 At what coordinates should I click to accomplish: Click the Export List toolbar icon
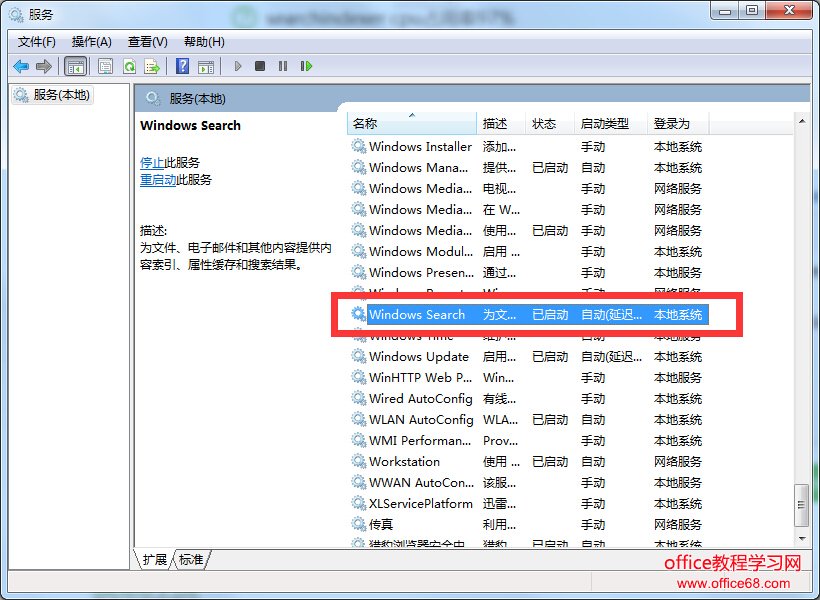click(x=151, y=67)
